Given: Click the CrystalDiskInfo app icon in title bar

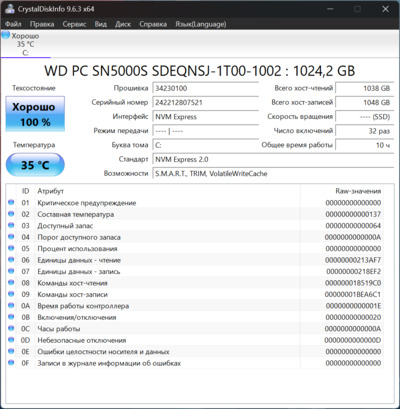Looking at the screenshot, I should [x=9, y=9].
